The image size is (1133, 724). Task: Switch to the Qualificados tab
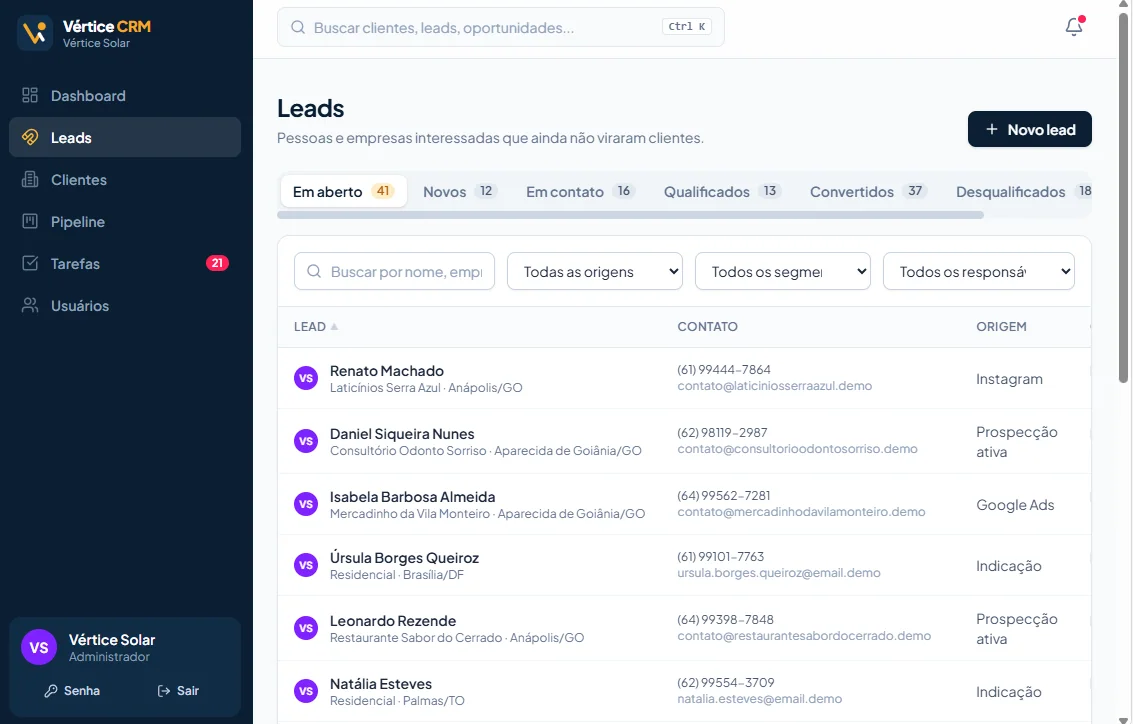click(723, 191)
